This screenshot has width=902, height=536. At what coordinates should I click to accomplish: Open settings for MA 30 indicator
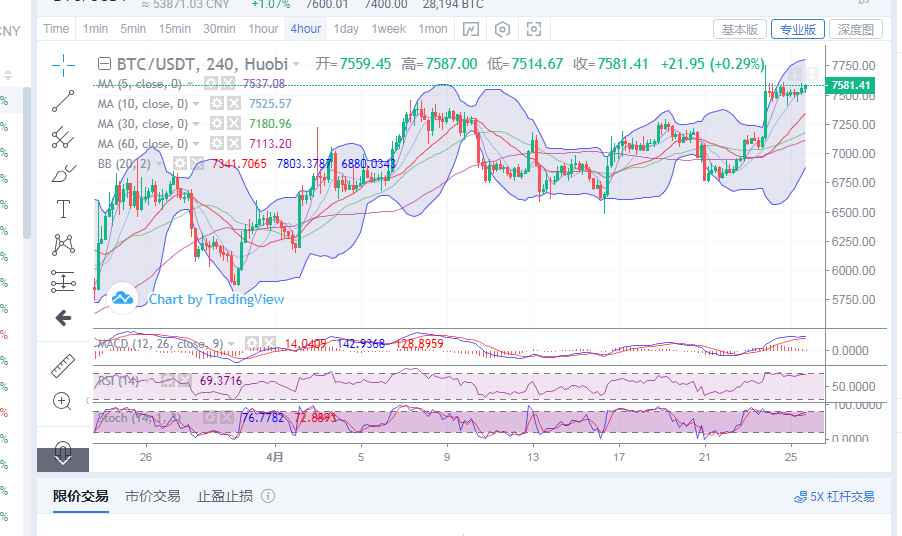click(216, 124)
